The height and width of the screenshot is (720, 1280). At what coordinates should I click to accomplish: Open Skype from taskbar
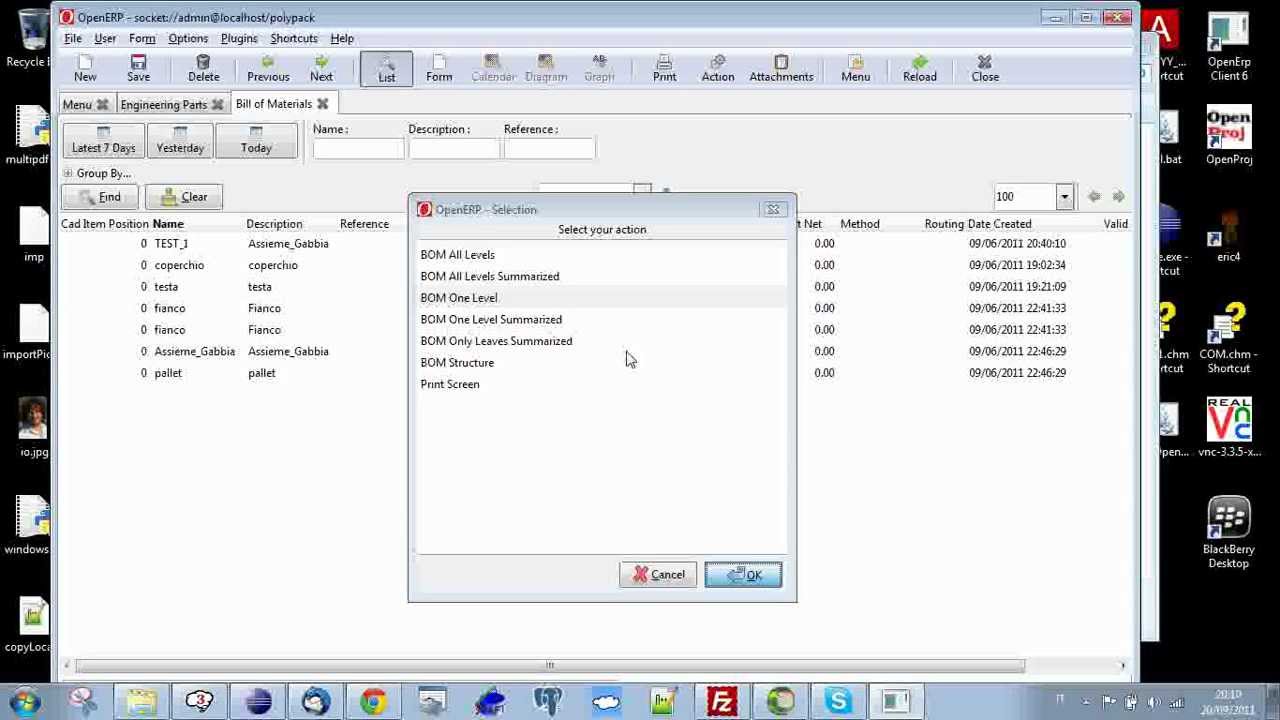838,701
